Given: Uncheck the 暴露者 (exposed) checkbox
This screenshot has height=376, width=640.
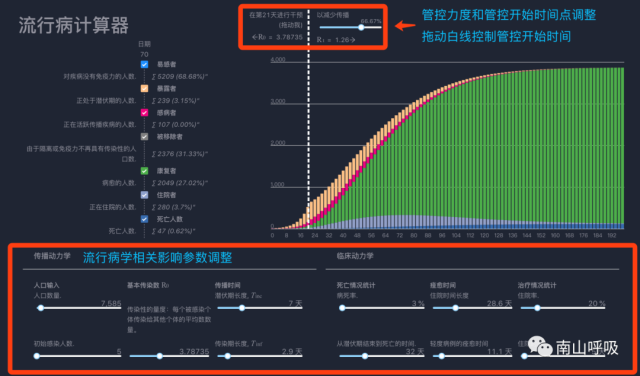Looking at the screenshot, I should pyautogui.click(x=144, y=89).
